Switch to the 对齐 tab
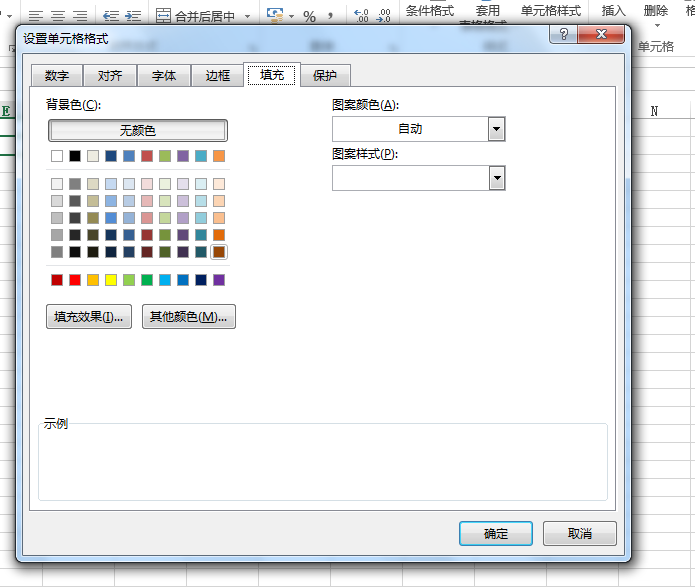The height and width of the screenshot is (587, 695). pyautogui.click(x=110, y=75)
